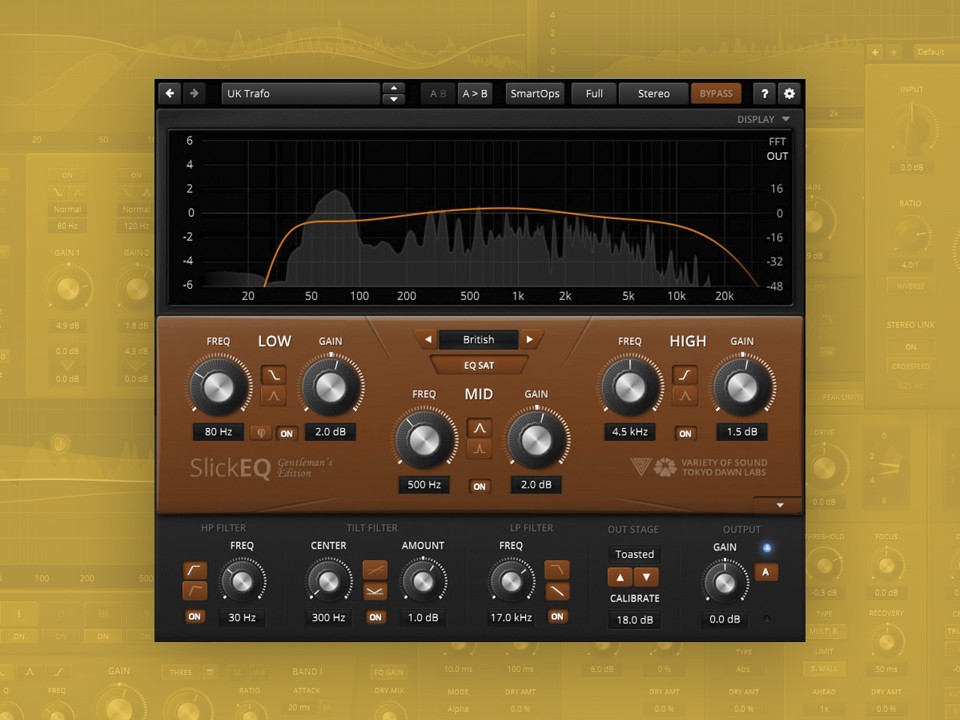Click the LP 17.0 kHz value field
The height and width of the screenshot is (720, 960).
click(511, 617)
